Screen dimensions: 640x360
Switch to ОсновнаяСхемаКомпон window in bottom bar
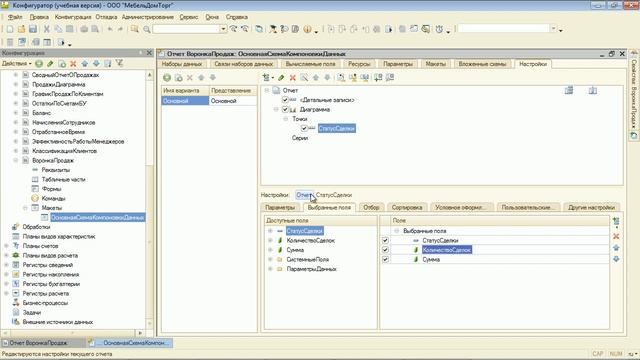[131, 343]
